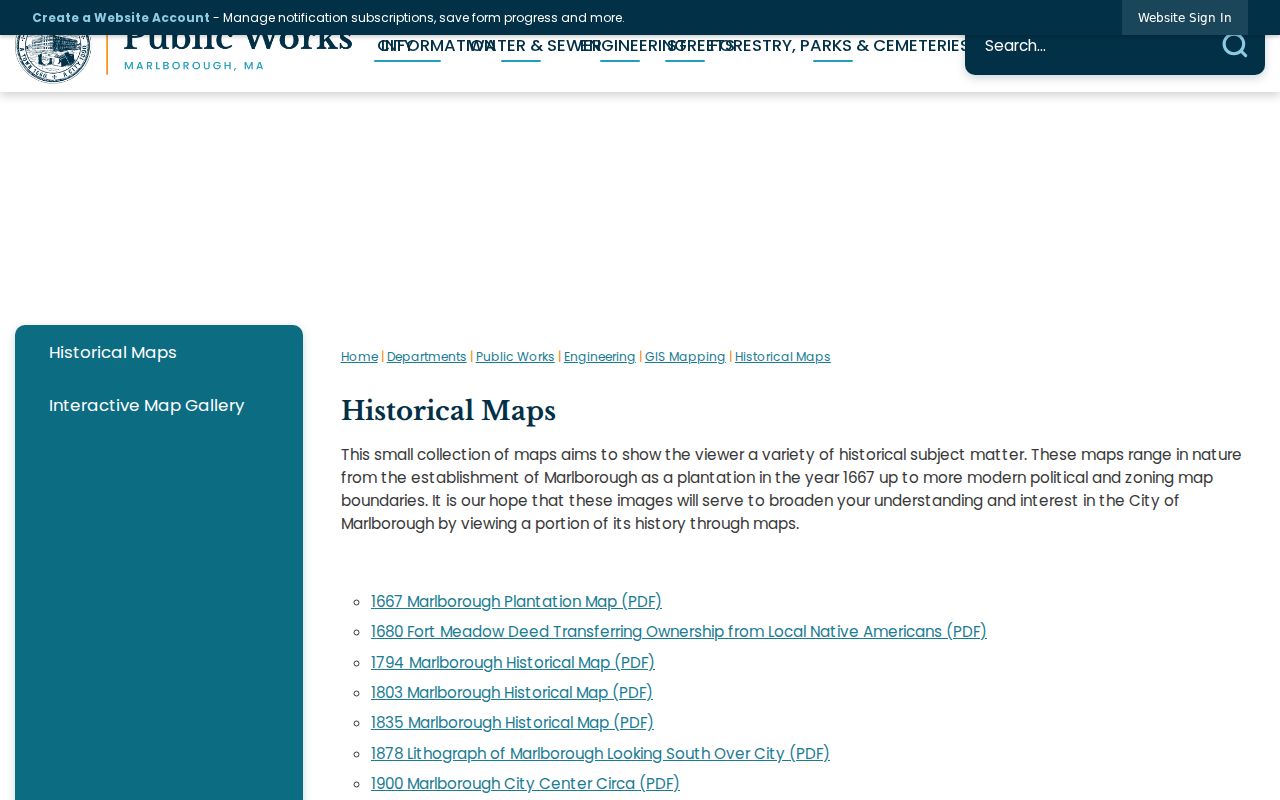Open the Forestry, Parks & Cemeteries menu
This screenshot has width=1280, height=800.
(839, 45)
